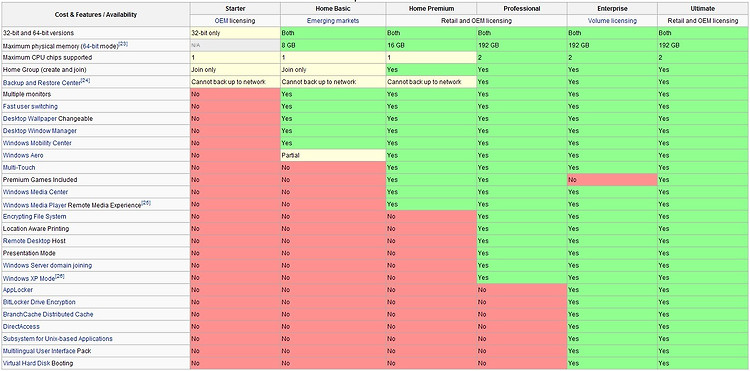Open the Windows XP Mode link
Viewport: 750px width, 371px height.
pos(29,278)
